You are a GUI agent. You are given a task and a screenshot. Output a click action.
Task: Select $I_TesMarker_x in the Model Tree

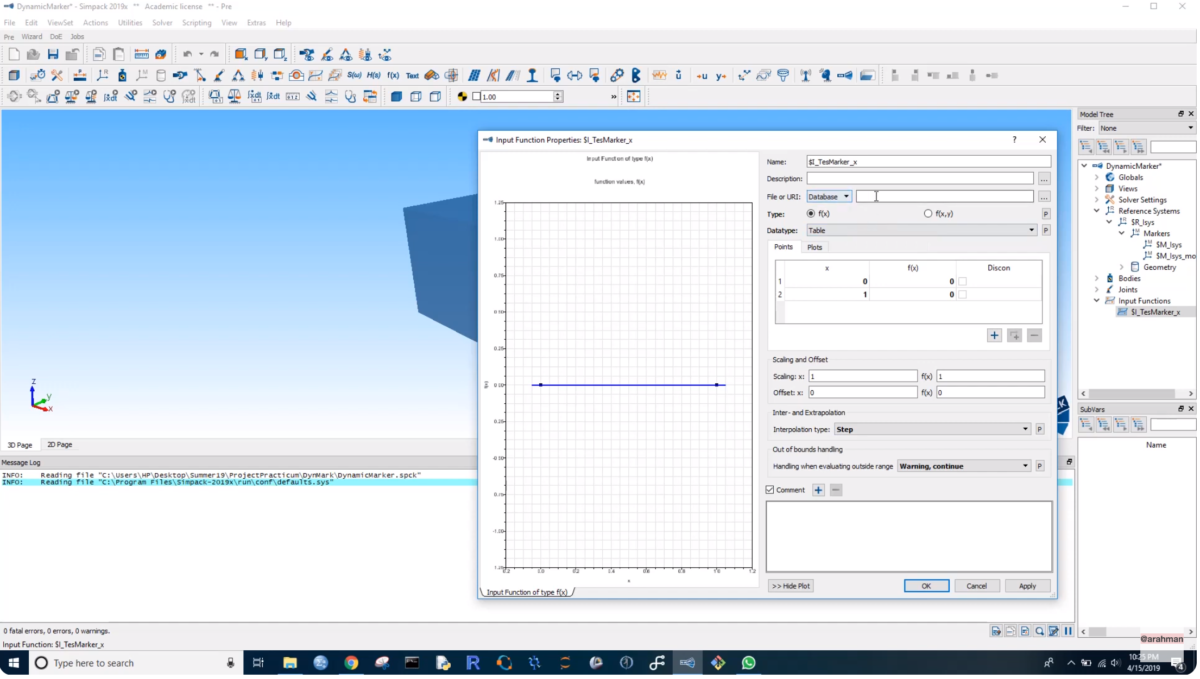[x=1155, y=312]
